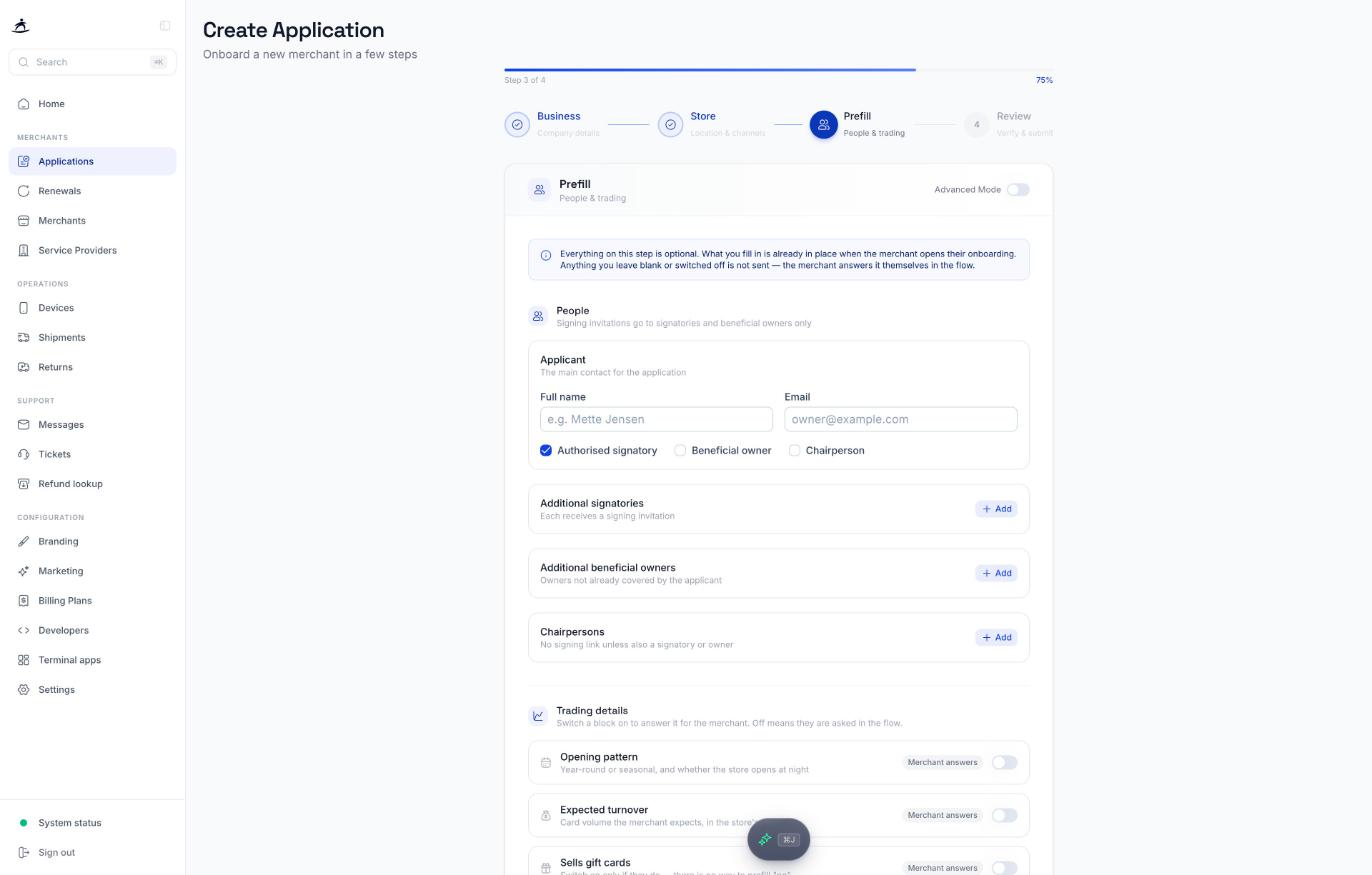The height and width of the screenshot is (875, 1372).
Task: Click the Merchants sidebar icon
Action: tap(24, 221)
